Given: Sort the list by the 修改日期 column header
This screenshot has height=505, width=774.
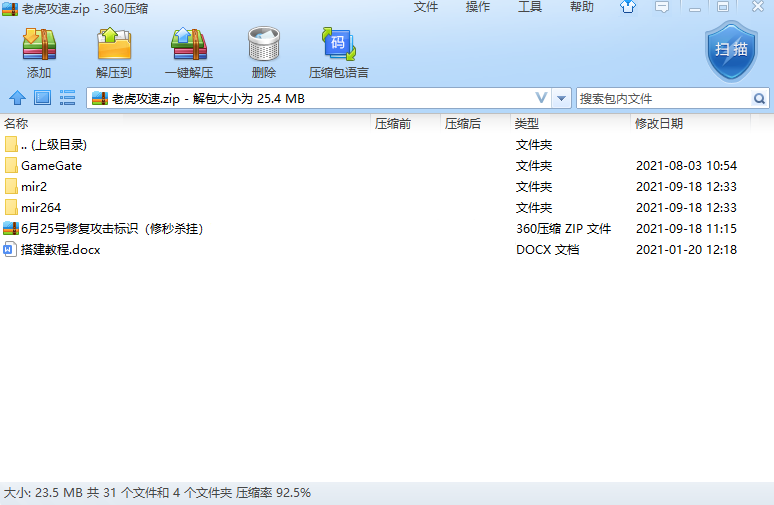Looking at the screenshot, I should (x=659, y=123).
